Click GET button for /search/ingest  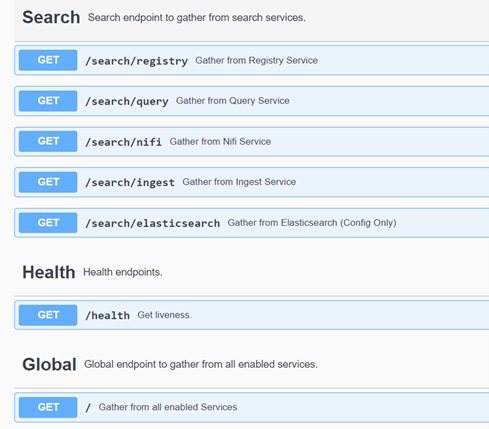tap(48, 182)
